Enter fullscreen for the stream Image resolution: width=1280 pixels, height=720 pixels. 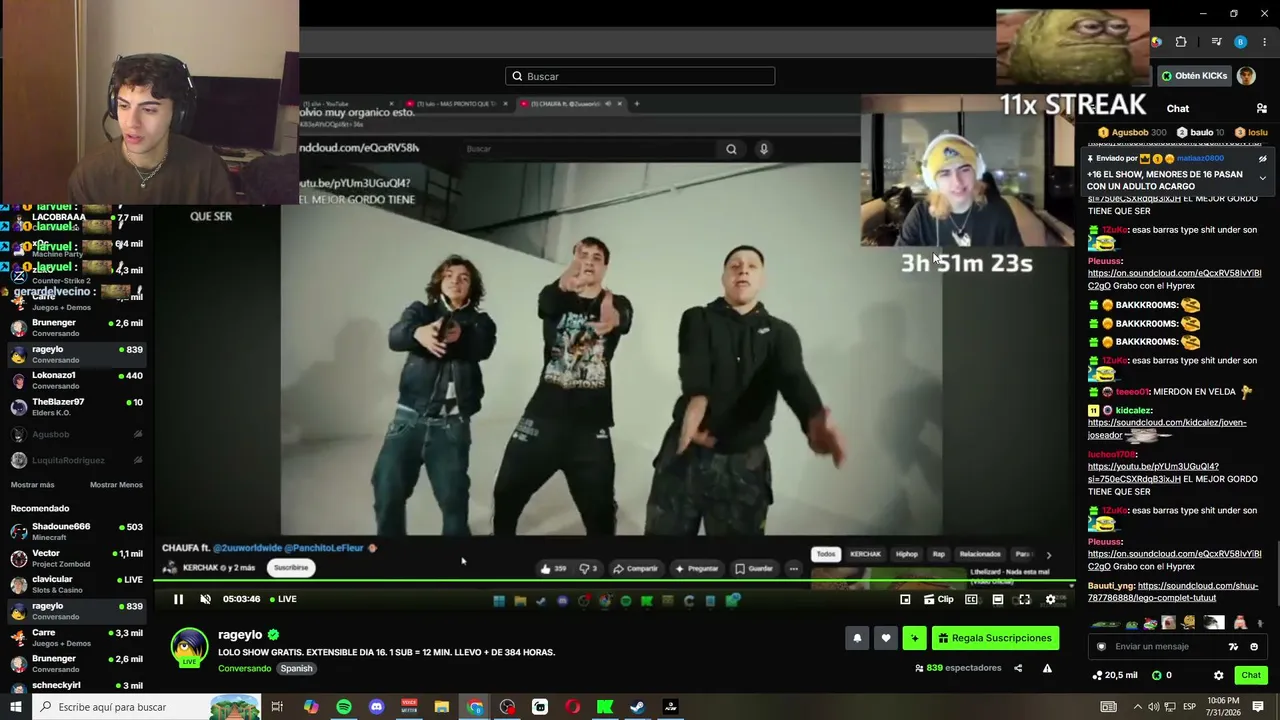click(x=1024, y=599)
